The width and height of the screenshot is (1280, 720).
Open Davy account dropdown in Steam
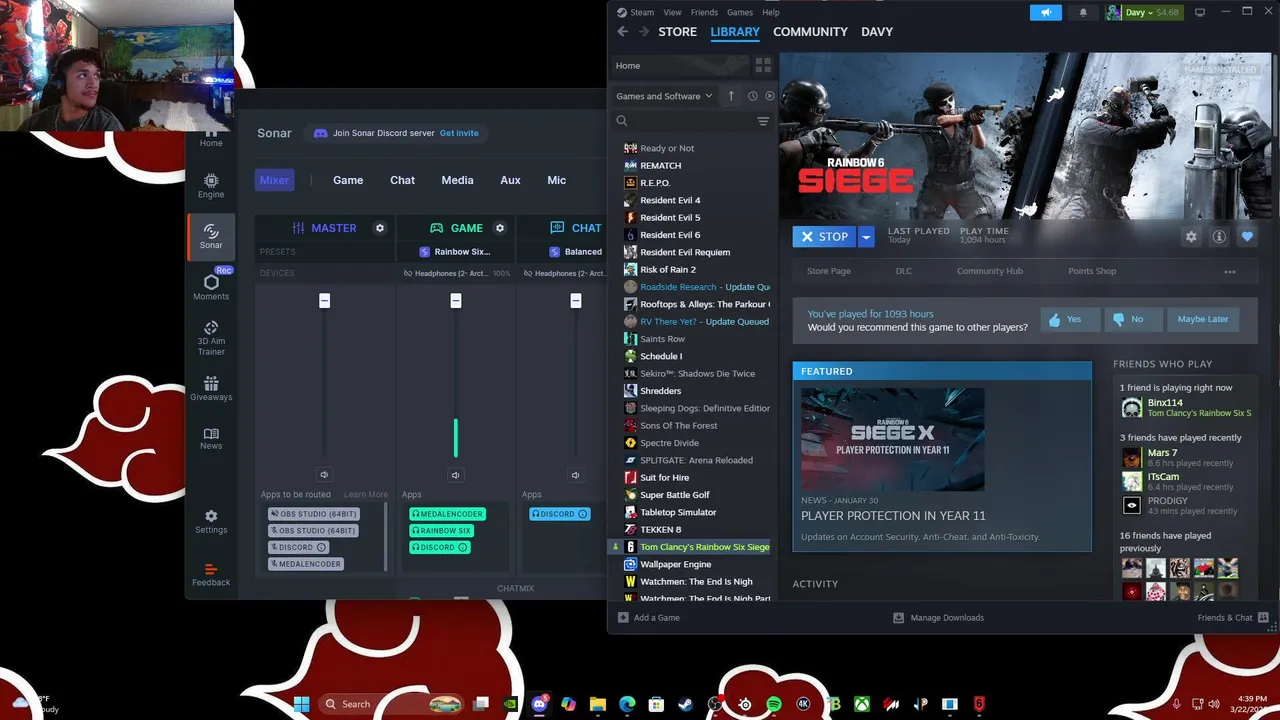1143,12
